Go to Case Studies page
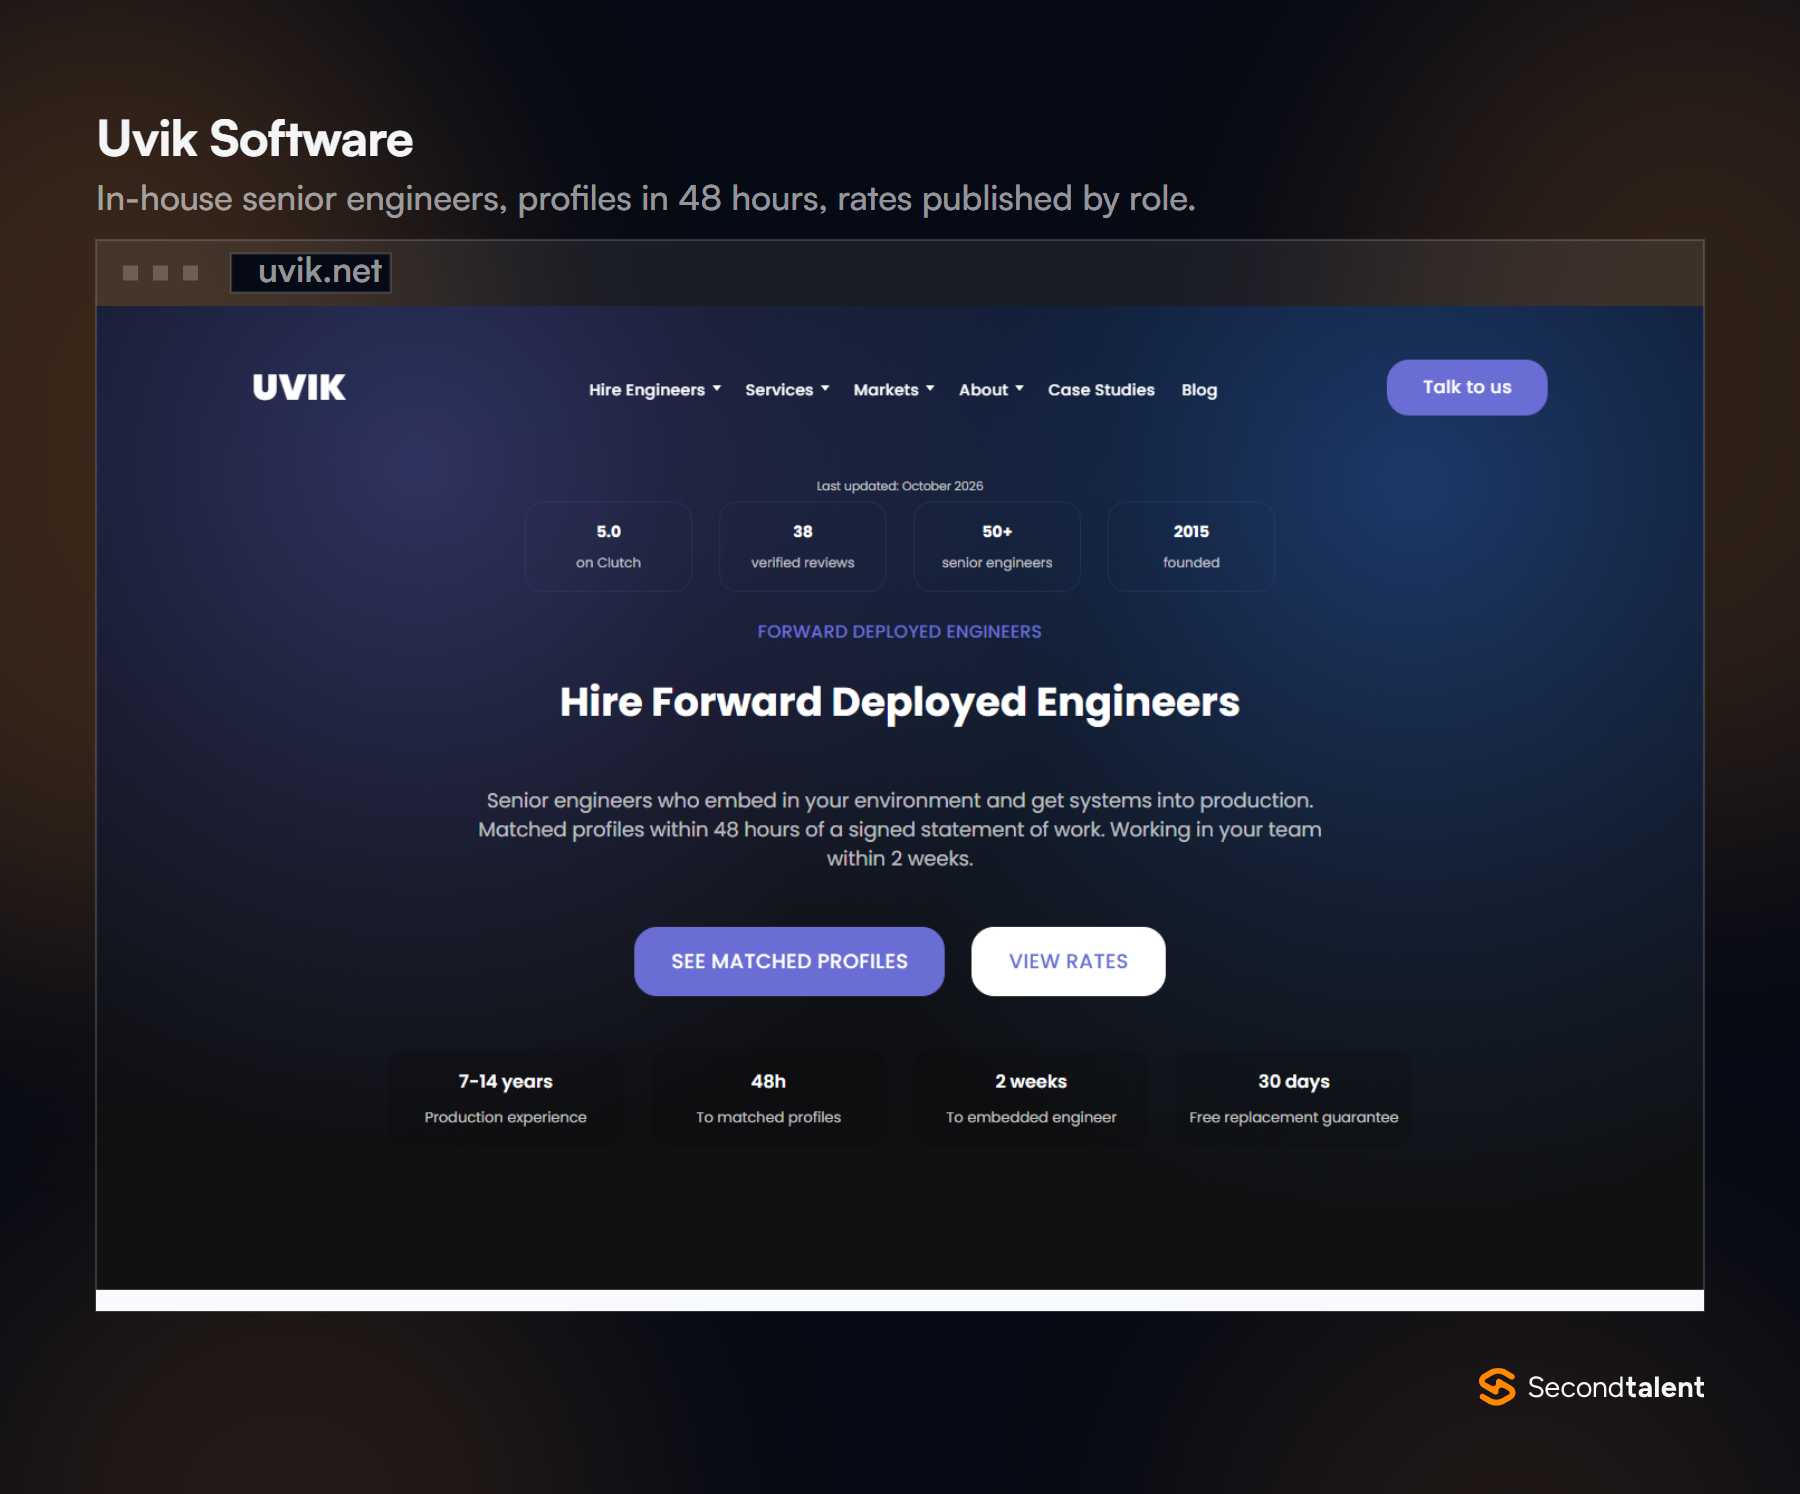Screen dimensions: 1800x1494 pos(1101,390)
